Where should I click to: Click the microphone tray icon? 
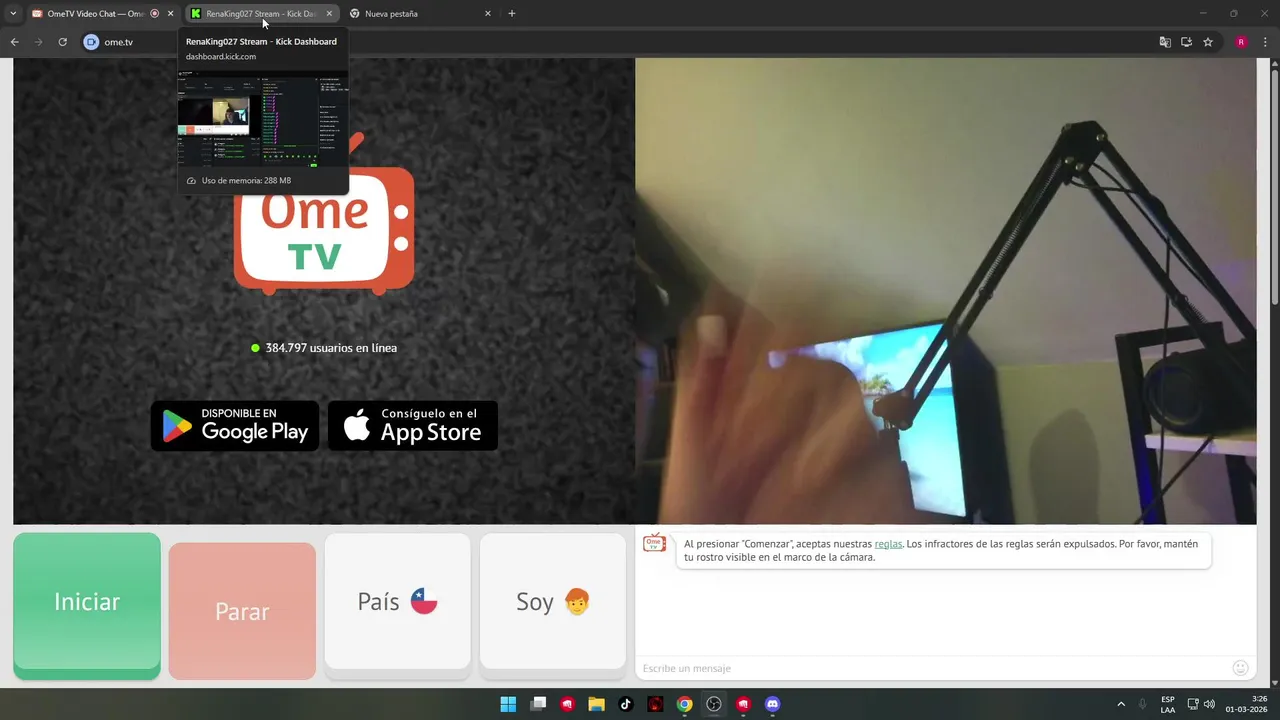click(1143, 704)
